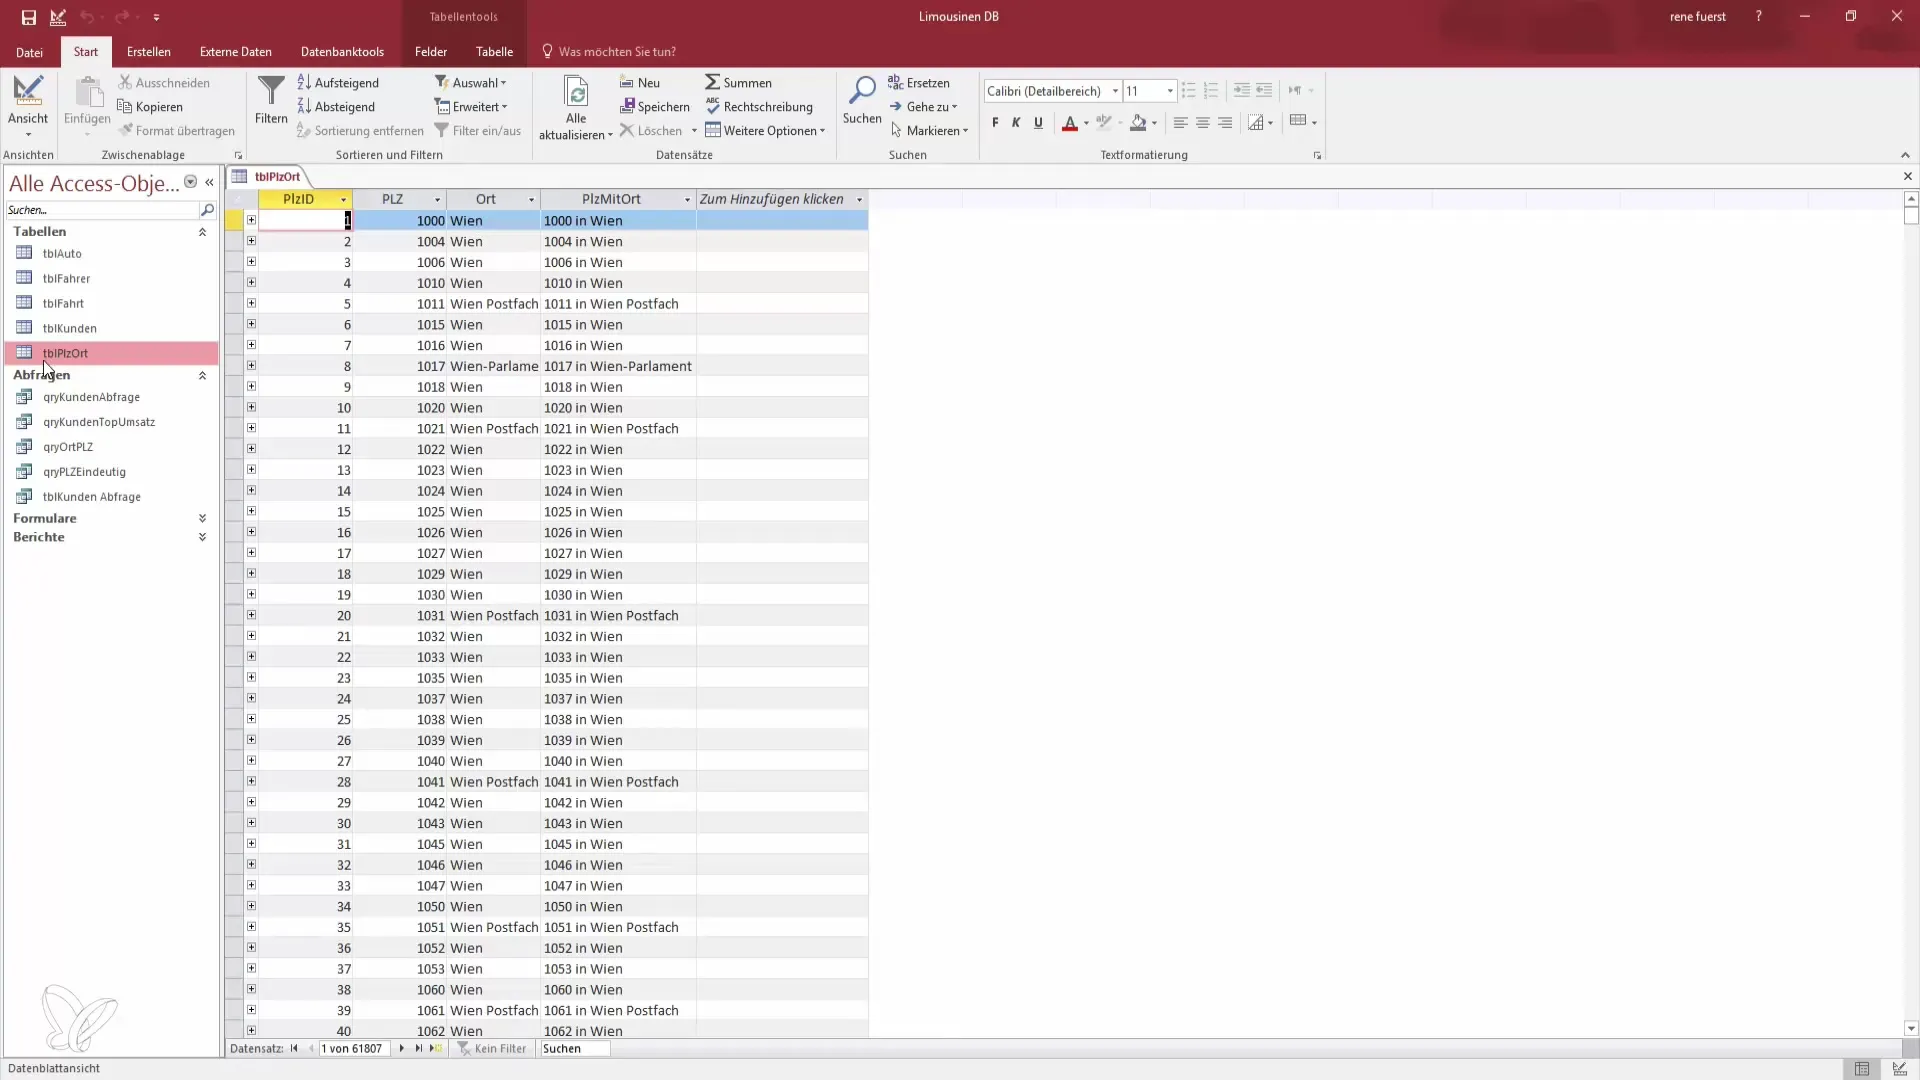Open Ort column filter dropdown
1920x1080 pixels.
click(x=532, y=200)
